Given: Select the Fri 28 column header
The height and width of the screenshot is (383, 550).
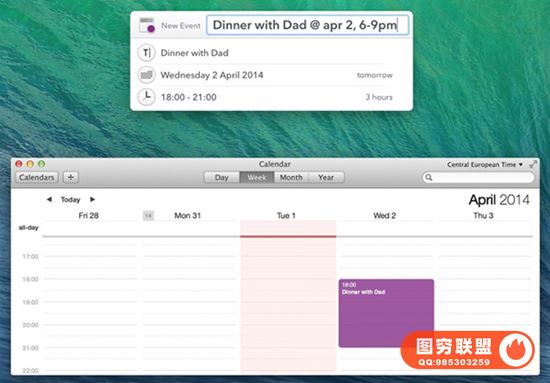Looking at the screenshot, I should click(x=88, y=215).
